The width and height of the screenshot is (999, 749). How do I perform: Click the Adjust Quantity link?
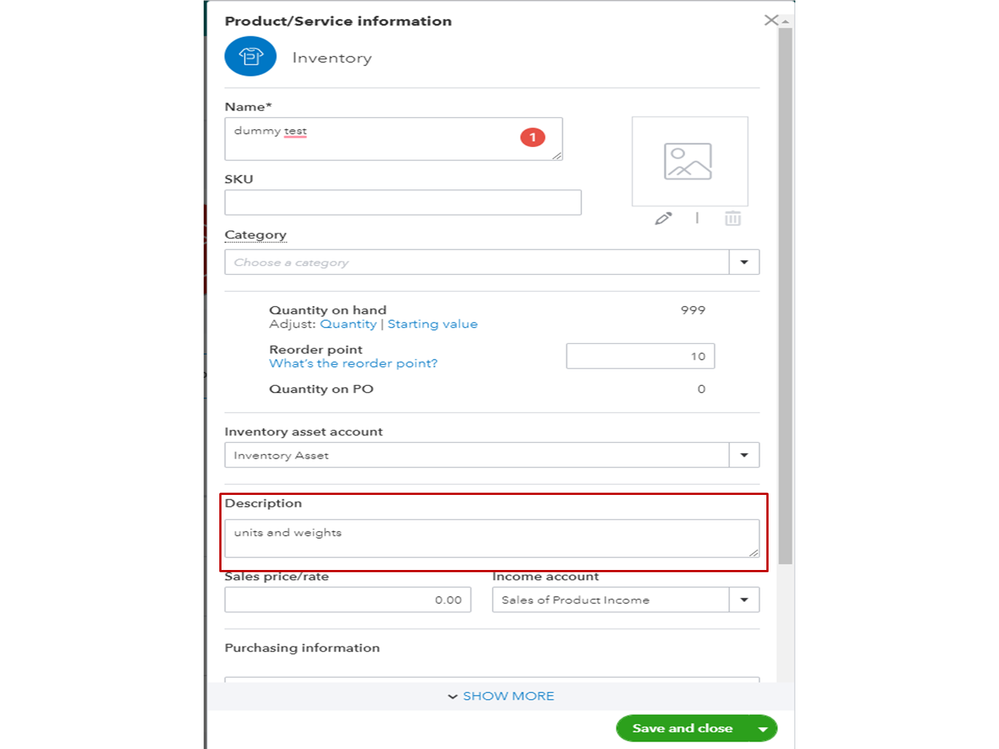pyautogui.click(x=348, y=324)
